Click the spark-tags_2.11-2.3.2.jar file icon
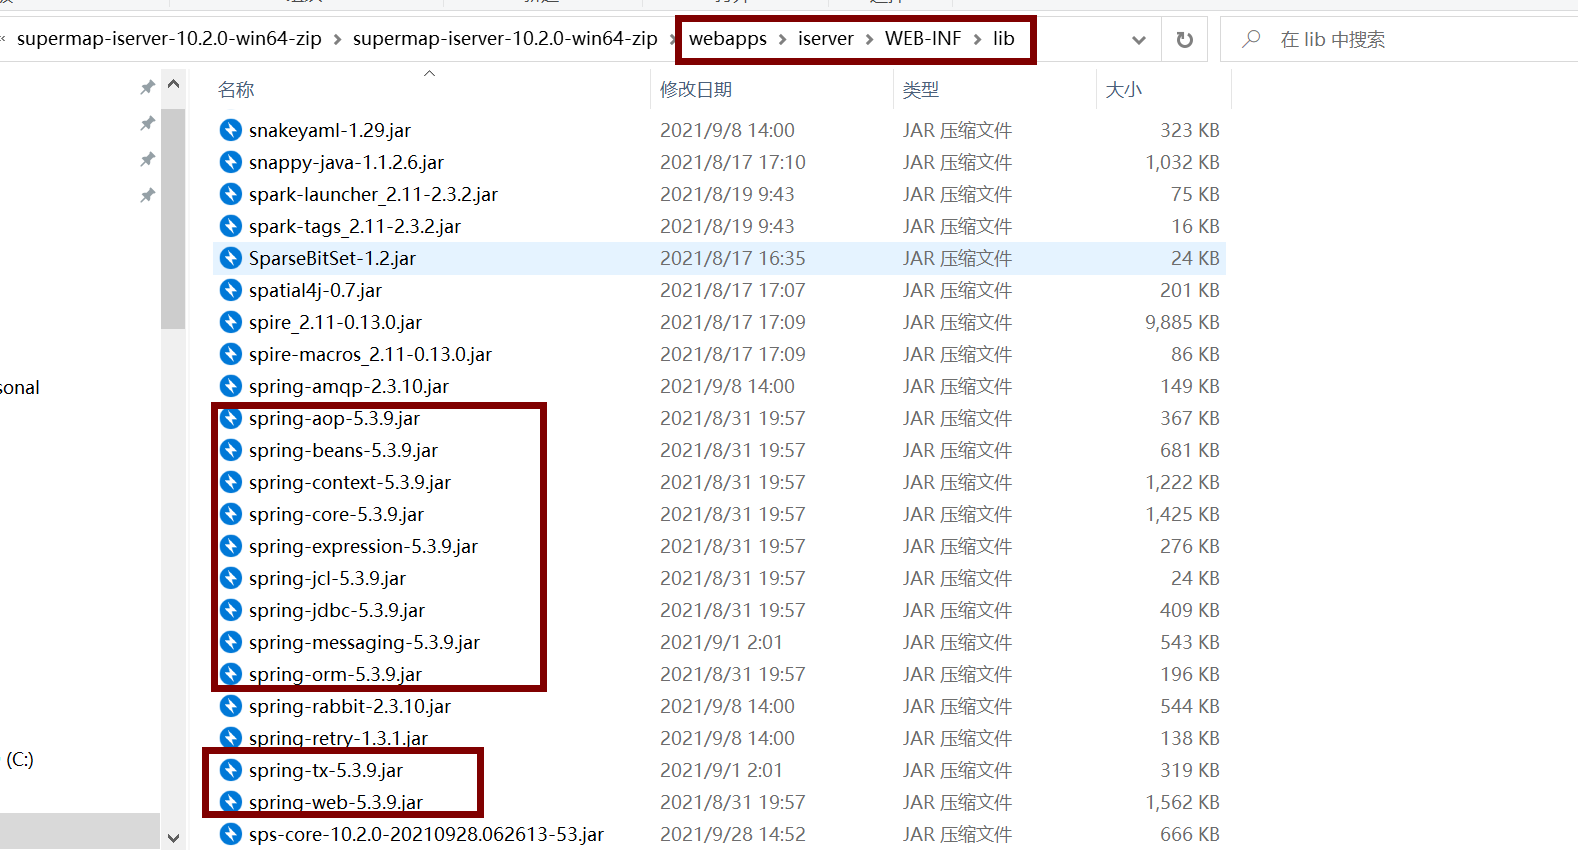 pyautogui.click(x=231, y=226)
